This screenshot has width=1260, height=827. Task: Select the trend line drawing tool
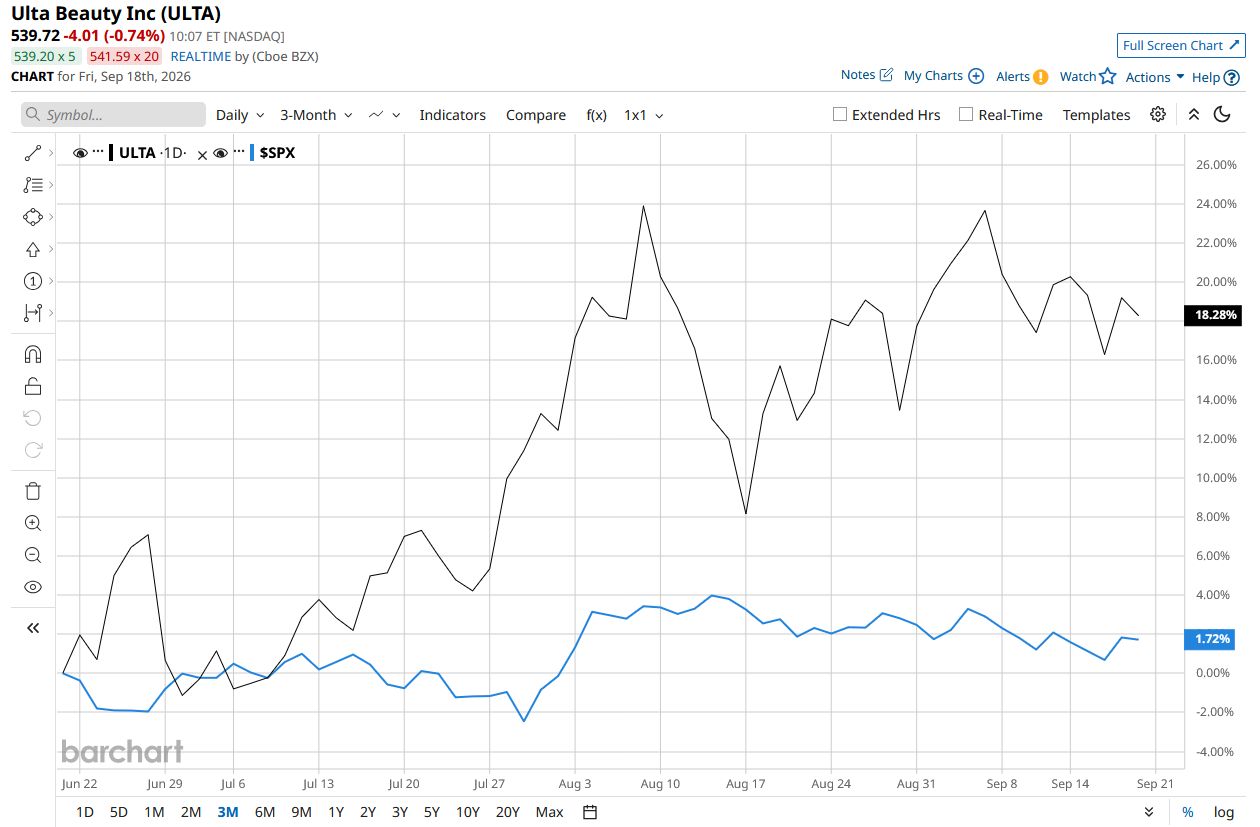click(x=32, y=153)
